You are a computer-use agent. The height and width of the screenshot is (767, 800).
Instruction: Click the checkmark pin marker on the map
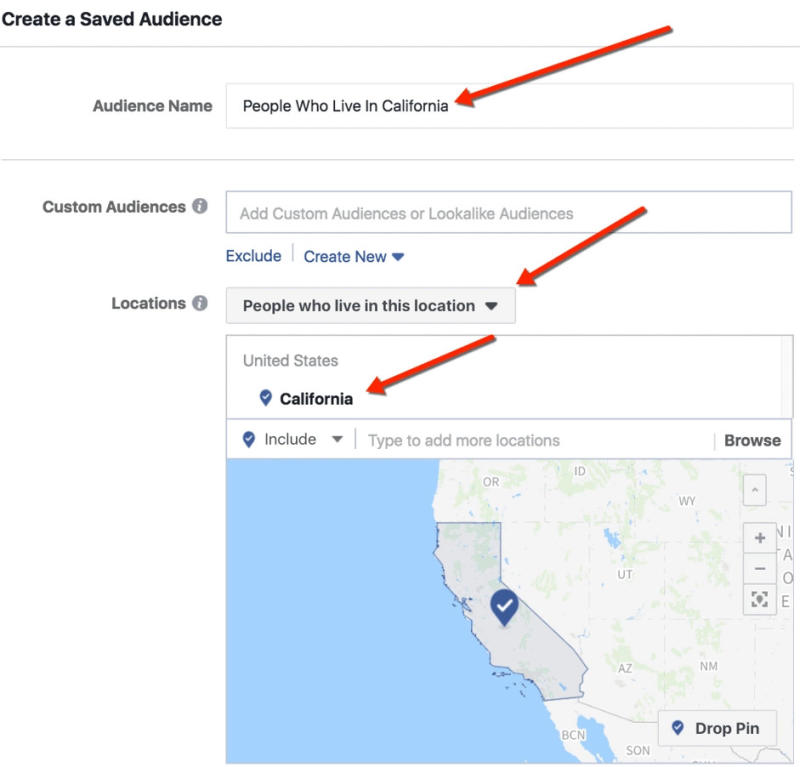505,605
